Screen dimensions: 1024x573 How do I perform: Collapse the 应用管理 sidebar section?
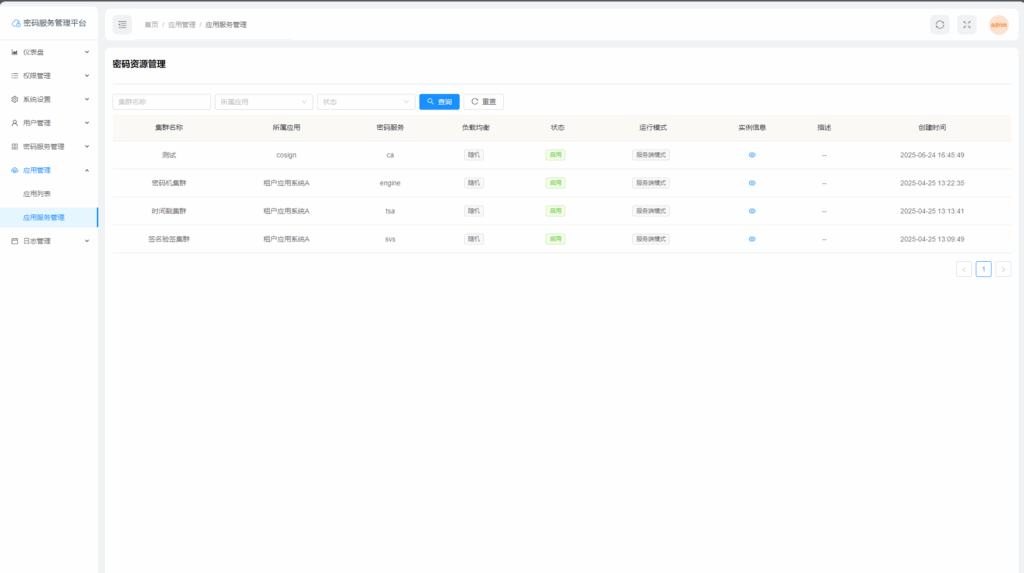pyautogui.click(x=49, y=170)
